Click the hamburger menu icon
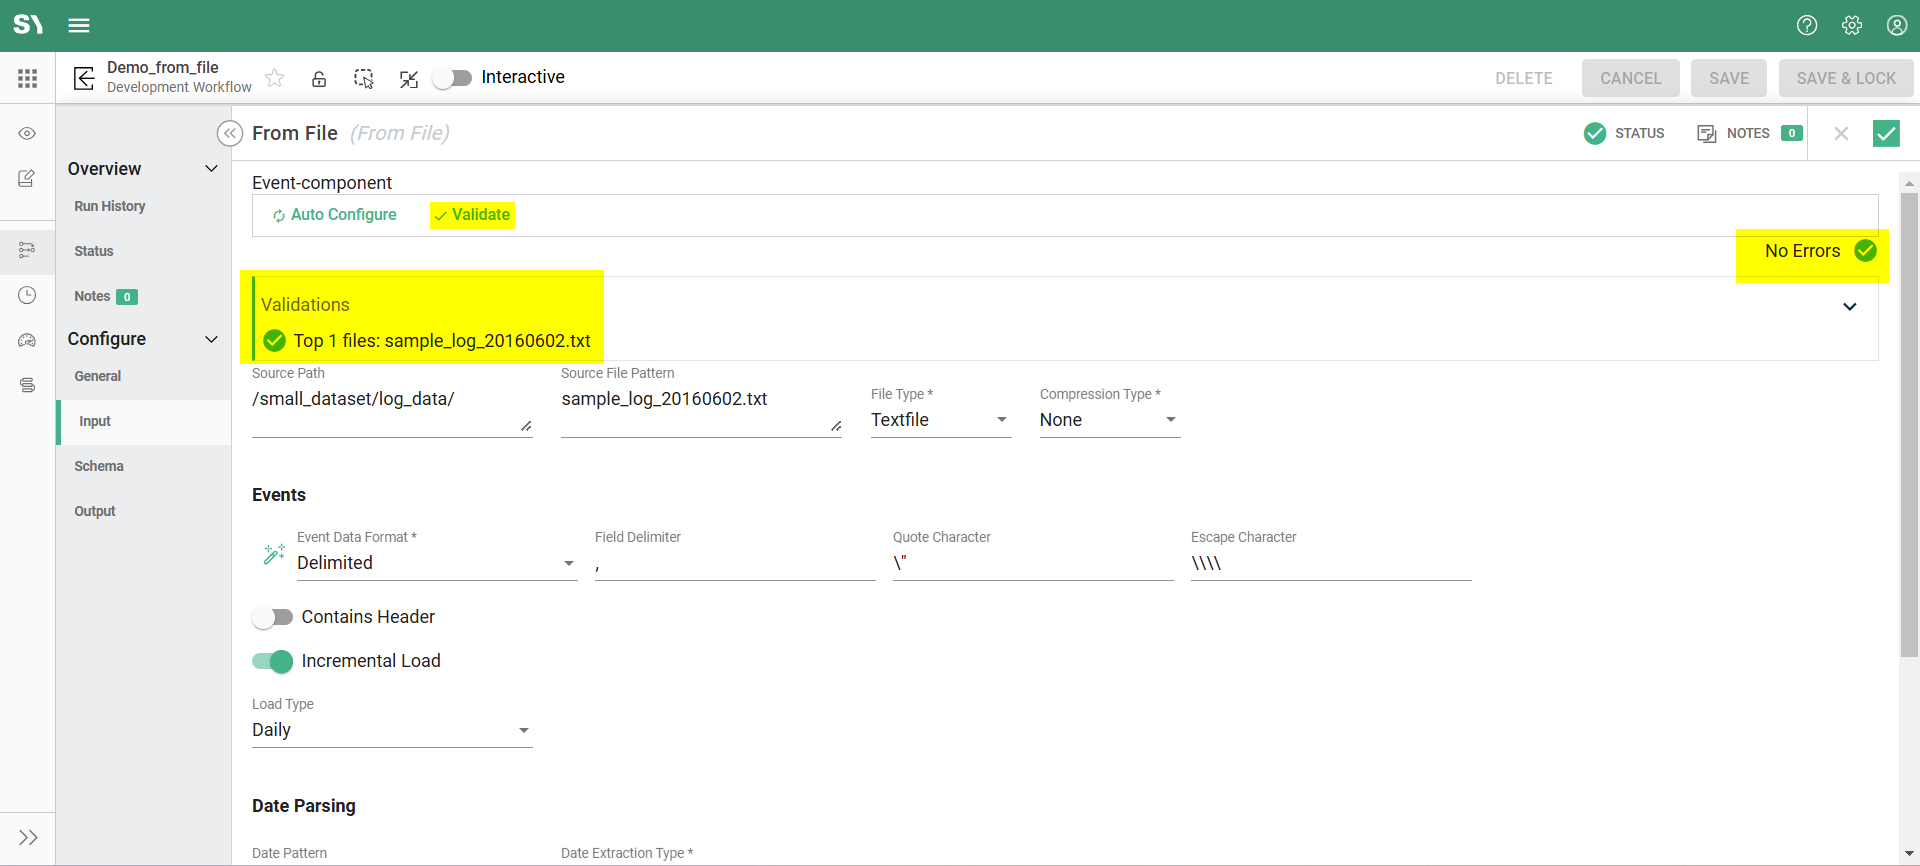The image size is (1920, 866). 79,25
